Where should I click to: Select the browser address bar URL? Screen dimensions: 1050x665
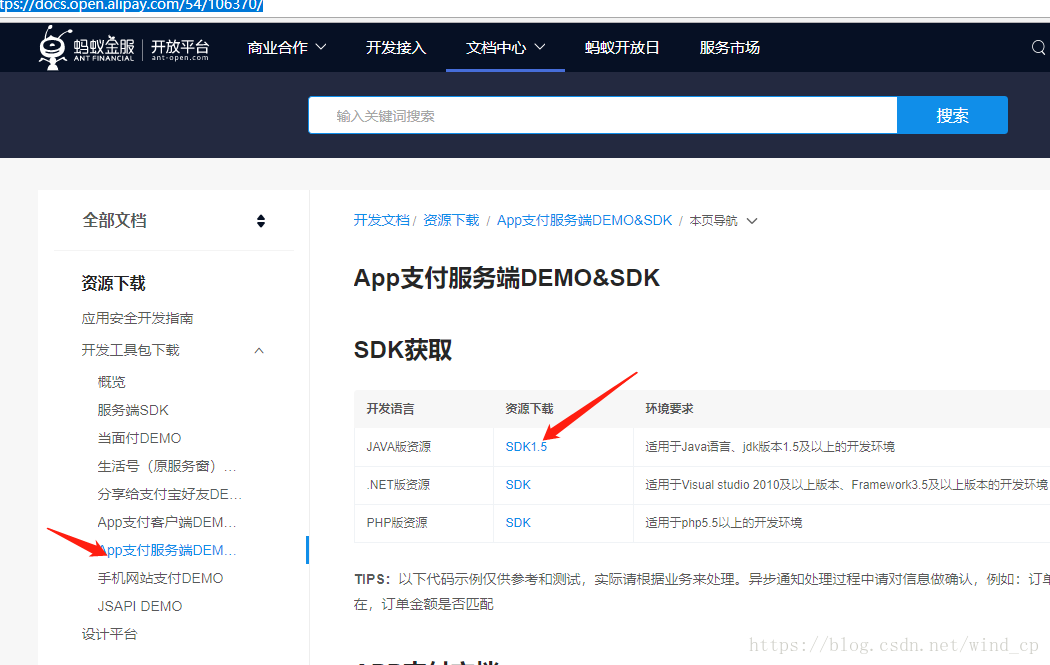point(131,5)
